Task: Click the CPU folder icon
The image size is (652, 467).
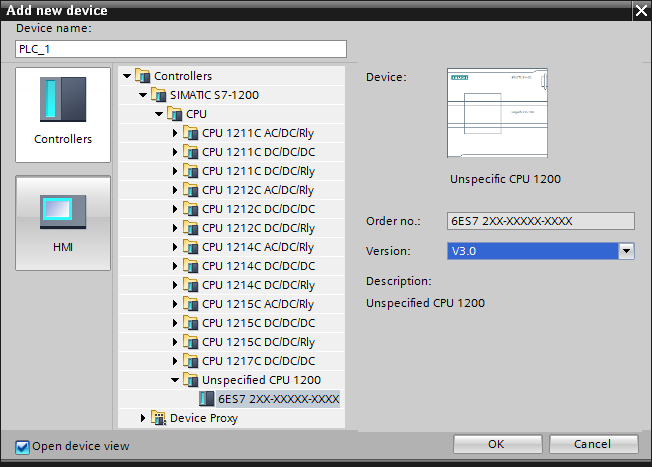Action: click(175, 114)
